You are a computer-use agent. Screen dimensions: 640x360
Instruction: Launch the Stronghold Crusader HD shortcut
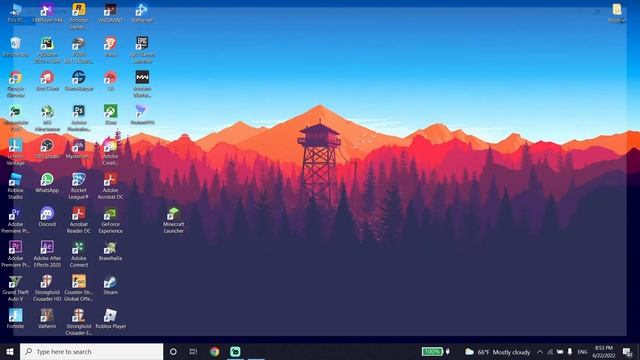47,288
